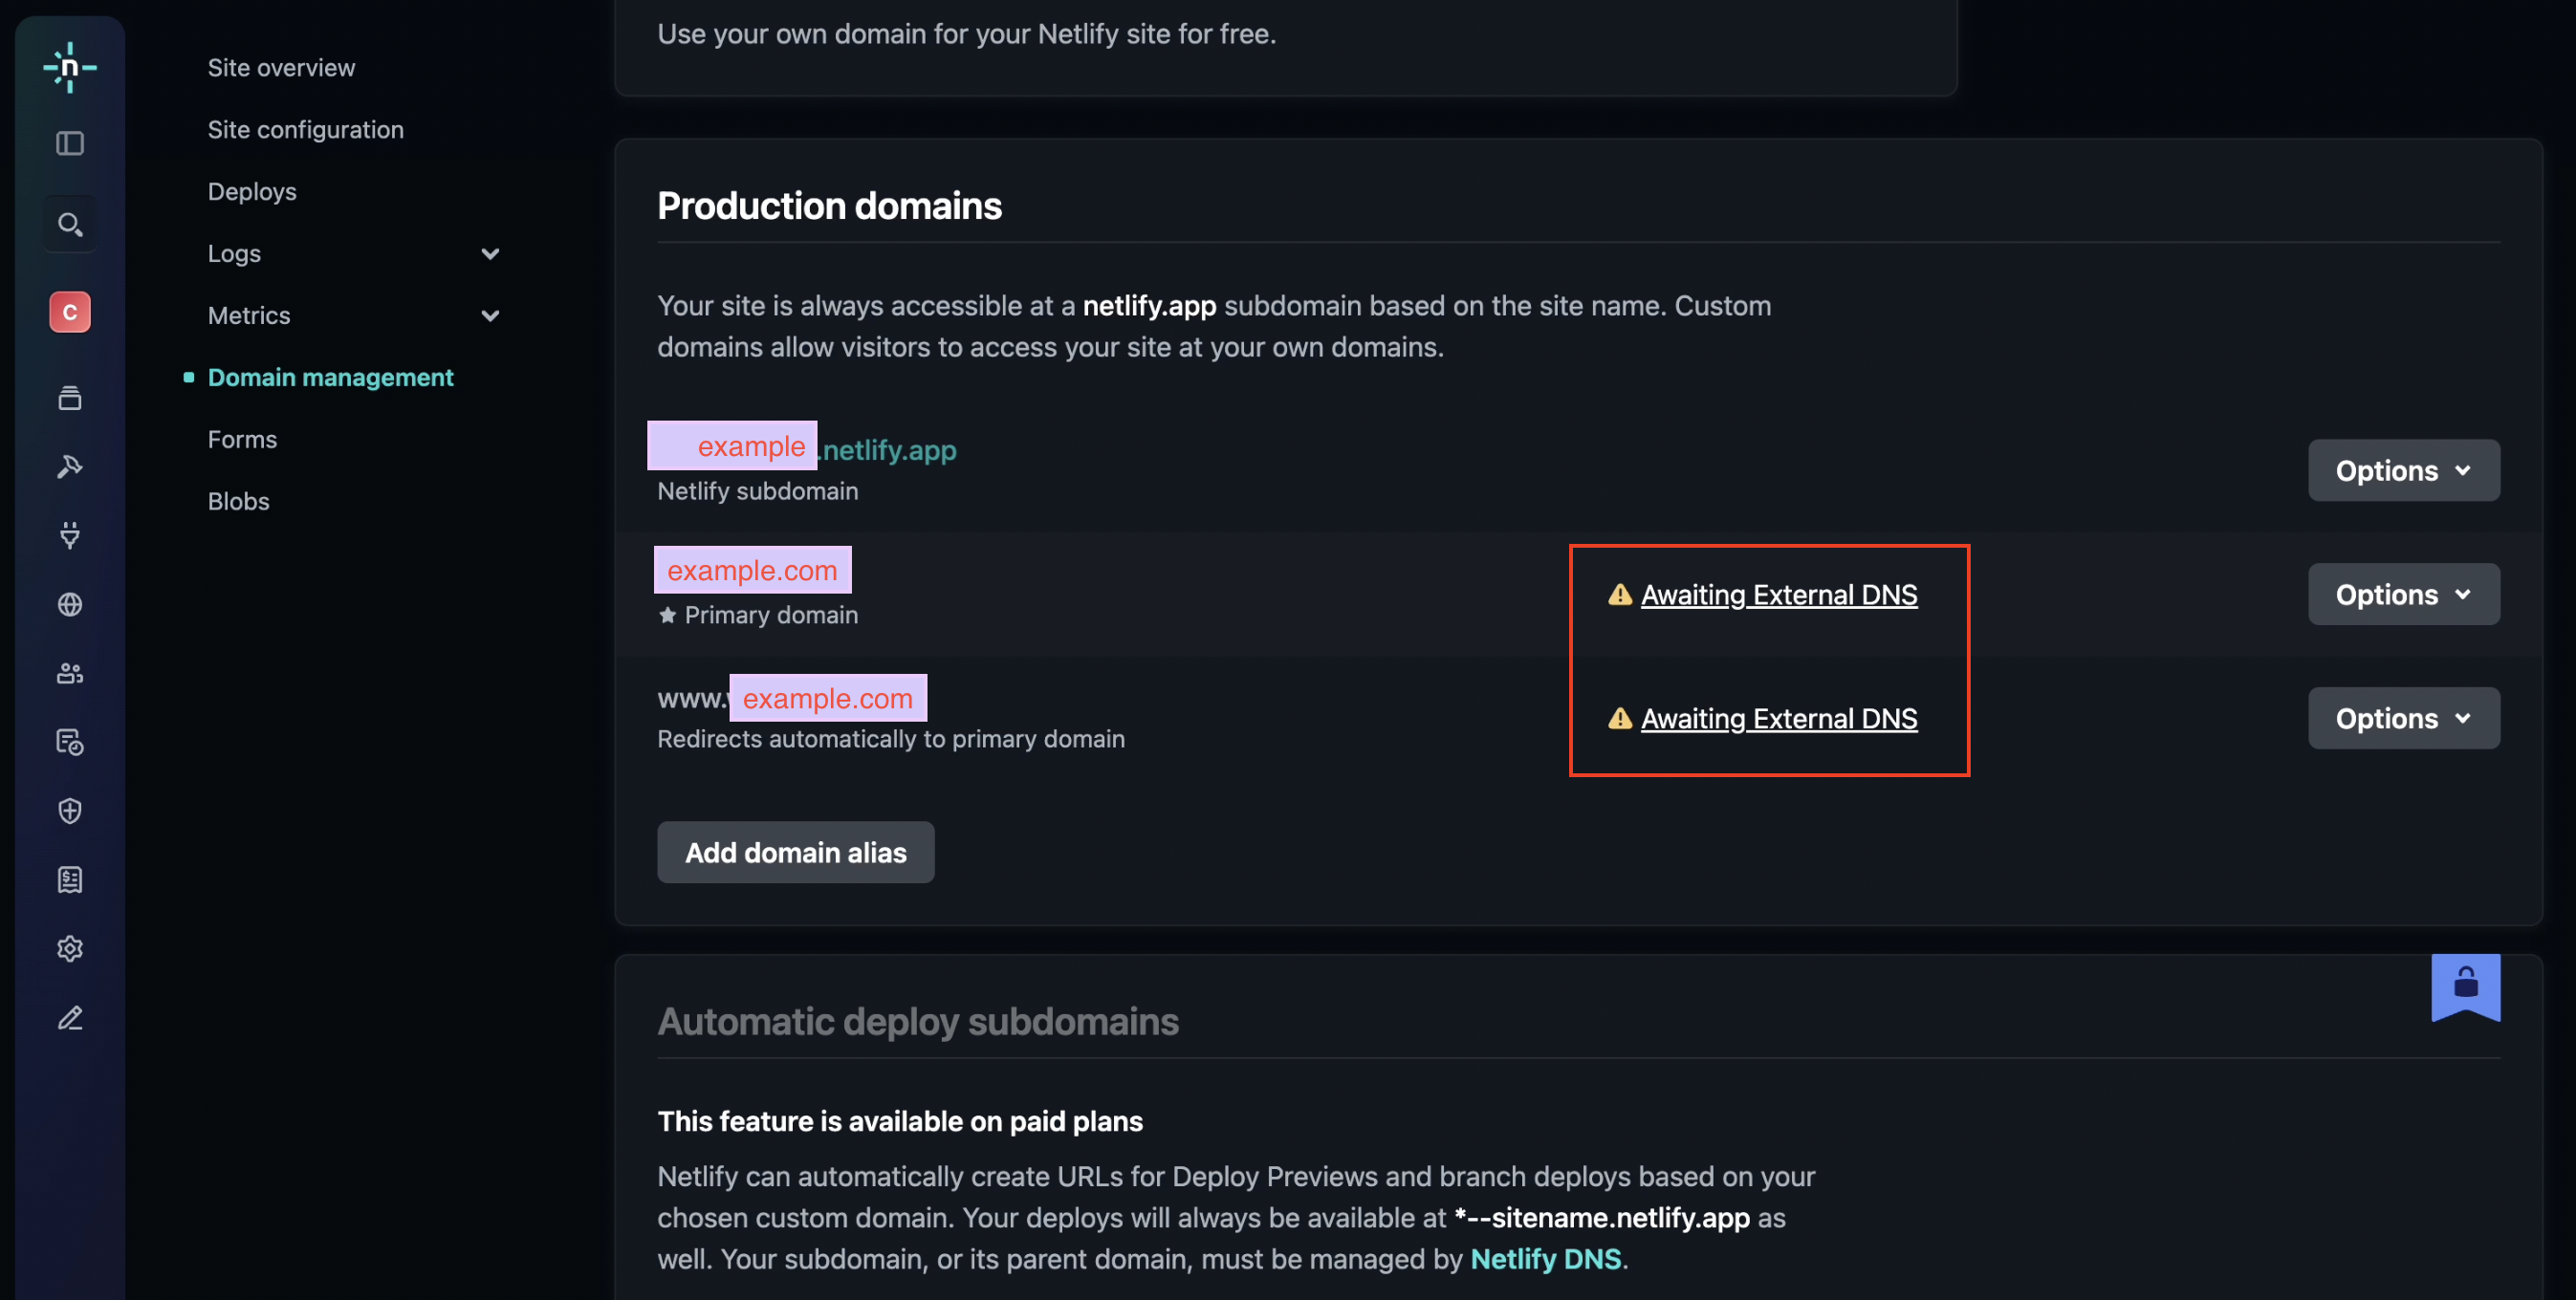The height and width of the screenshot is (1300, 2576).
Task: Click 'Use your own domain' banner text
Action: 966,34
